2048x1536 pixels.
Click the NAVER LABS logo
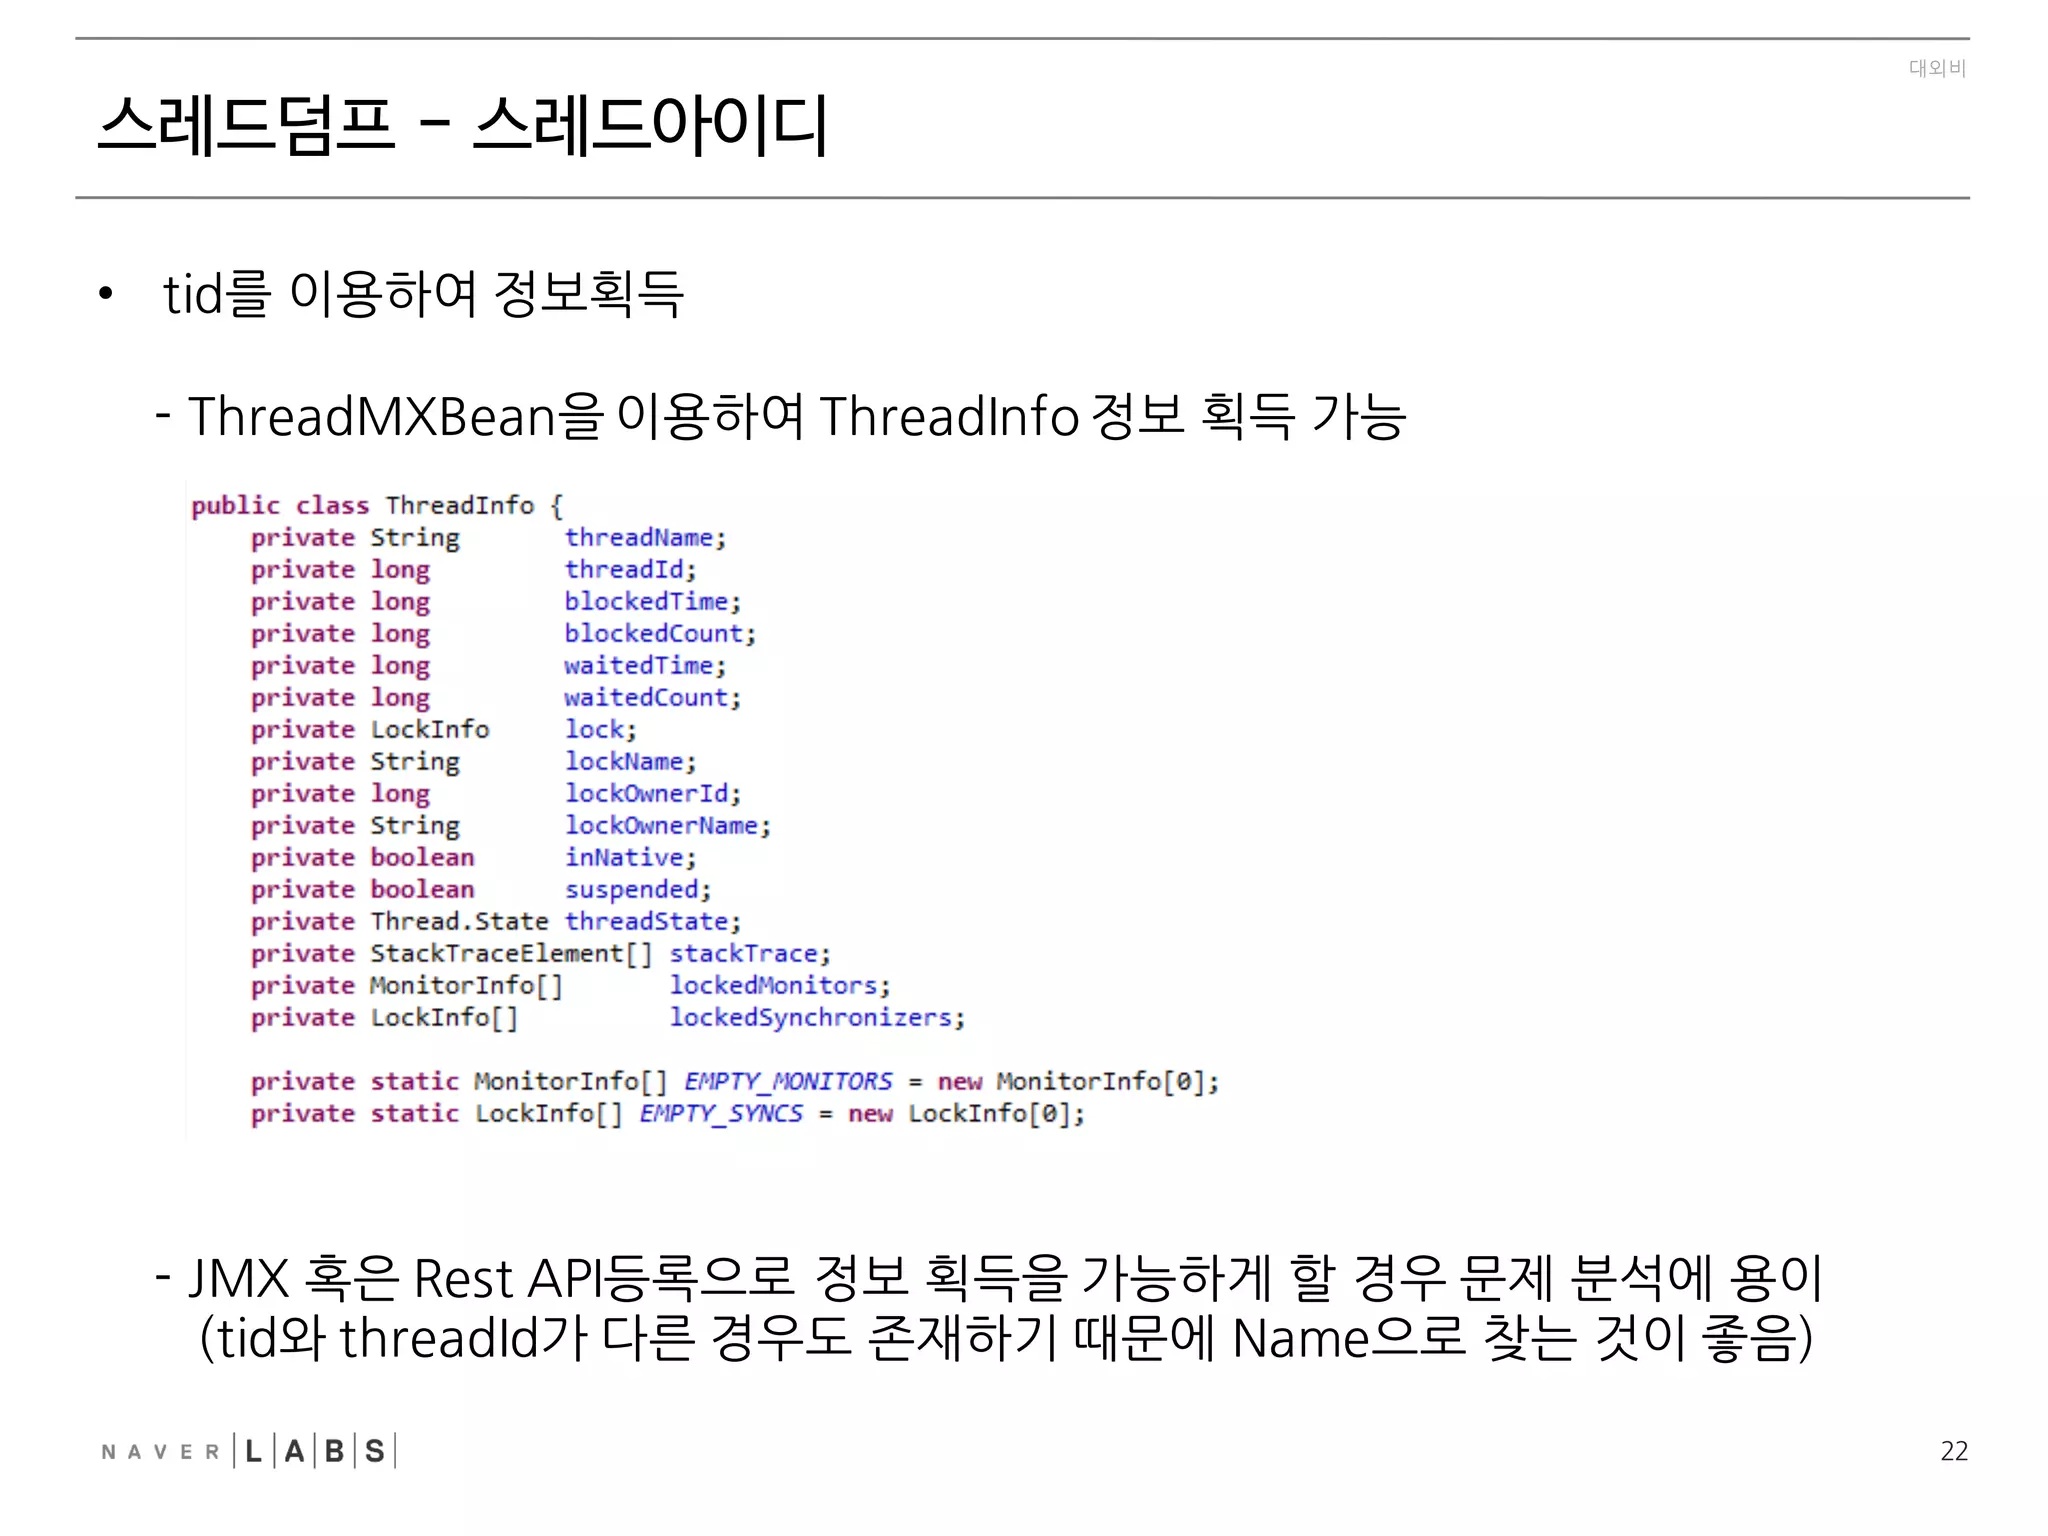coord(248,1451)
